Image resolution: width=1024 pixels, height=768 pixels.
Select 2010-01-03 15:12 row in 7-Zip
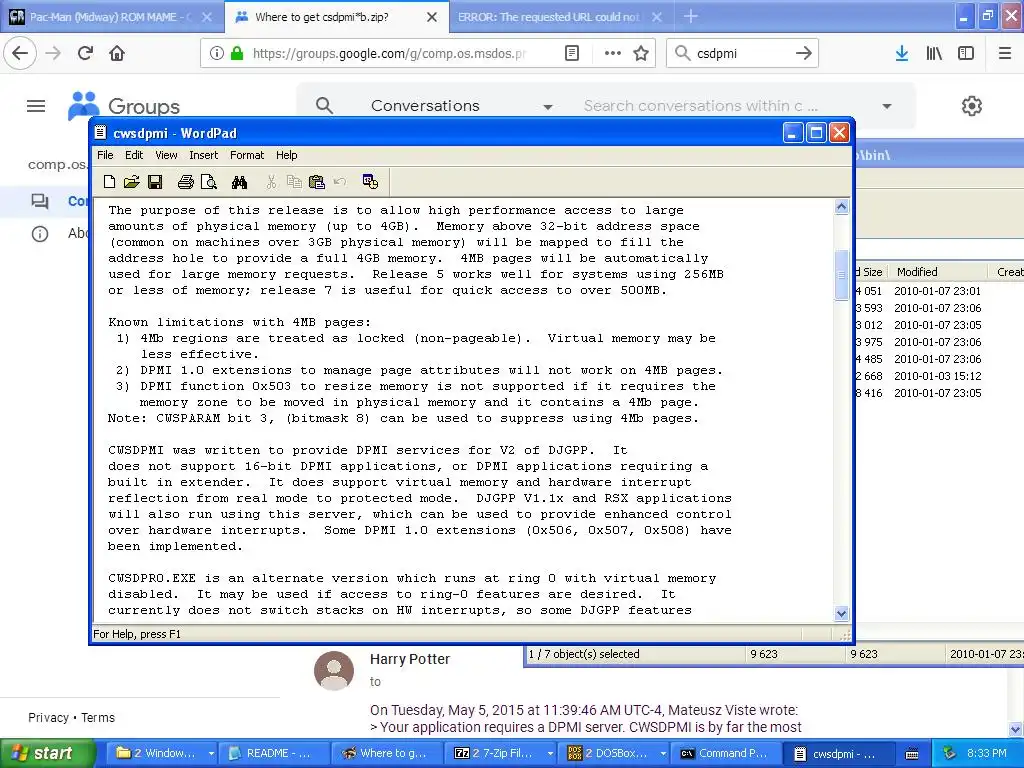937,376
